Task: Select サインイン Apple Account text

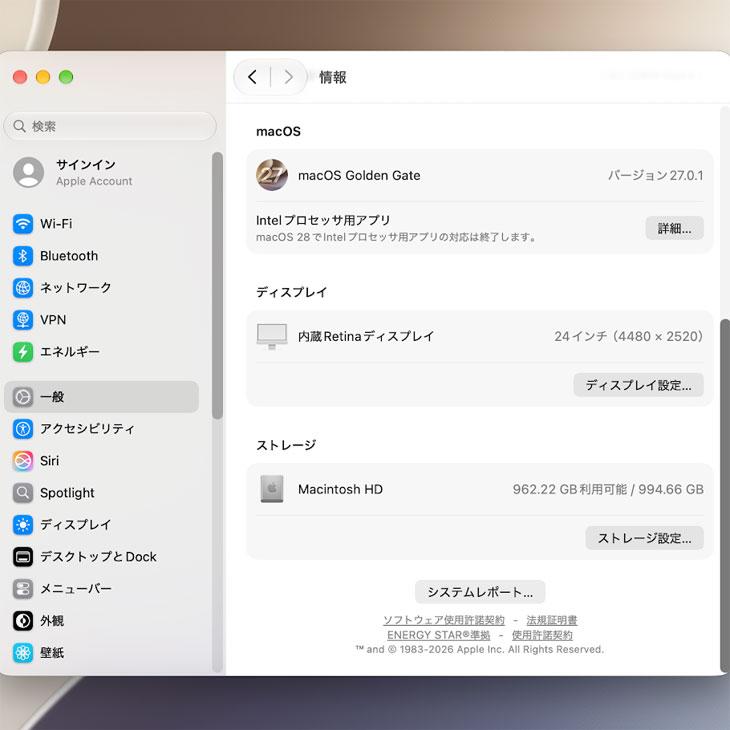Action: click(x=94, y=172)
